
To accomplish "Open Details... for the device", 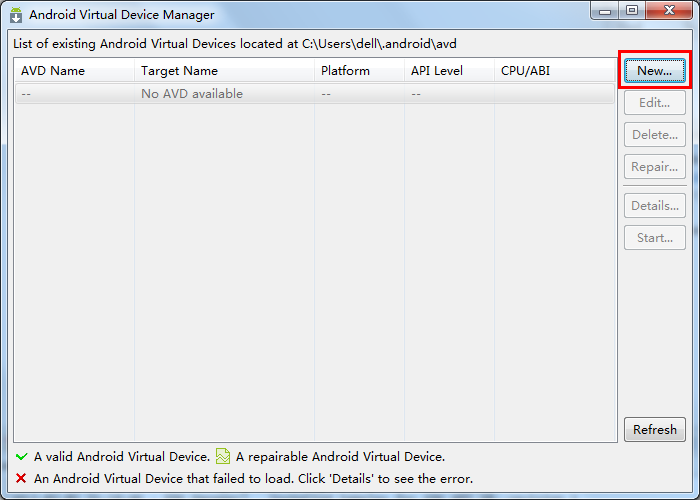I will tap(655, 206).
